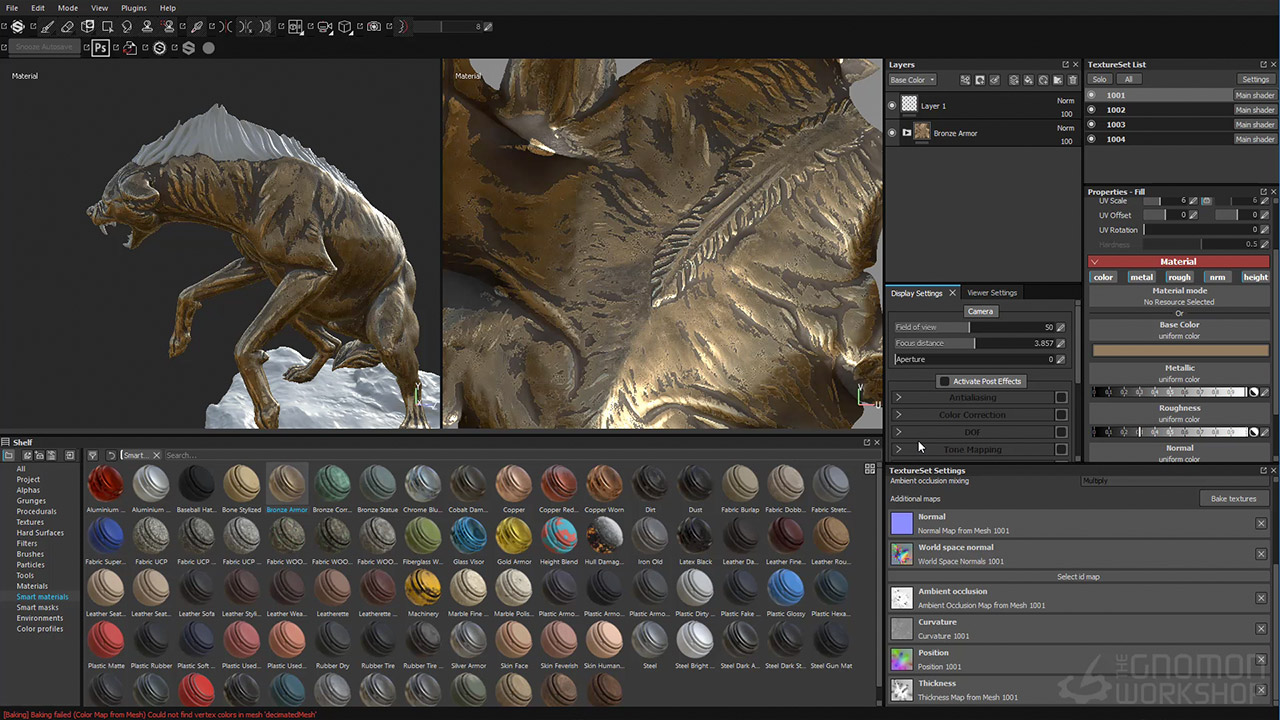The image size is (1280, 720).
Task: Switch to the Viewer Settings tab
Action: (991, 293)
